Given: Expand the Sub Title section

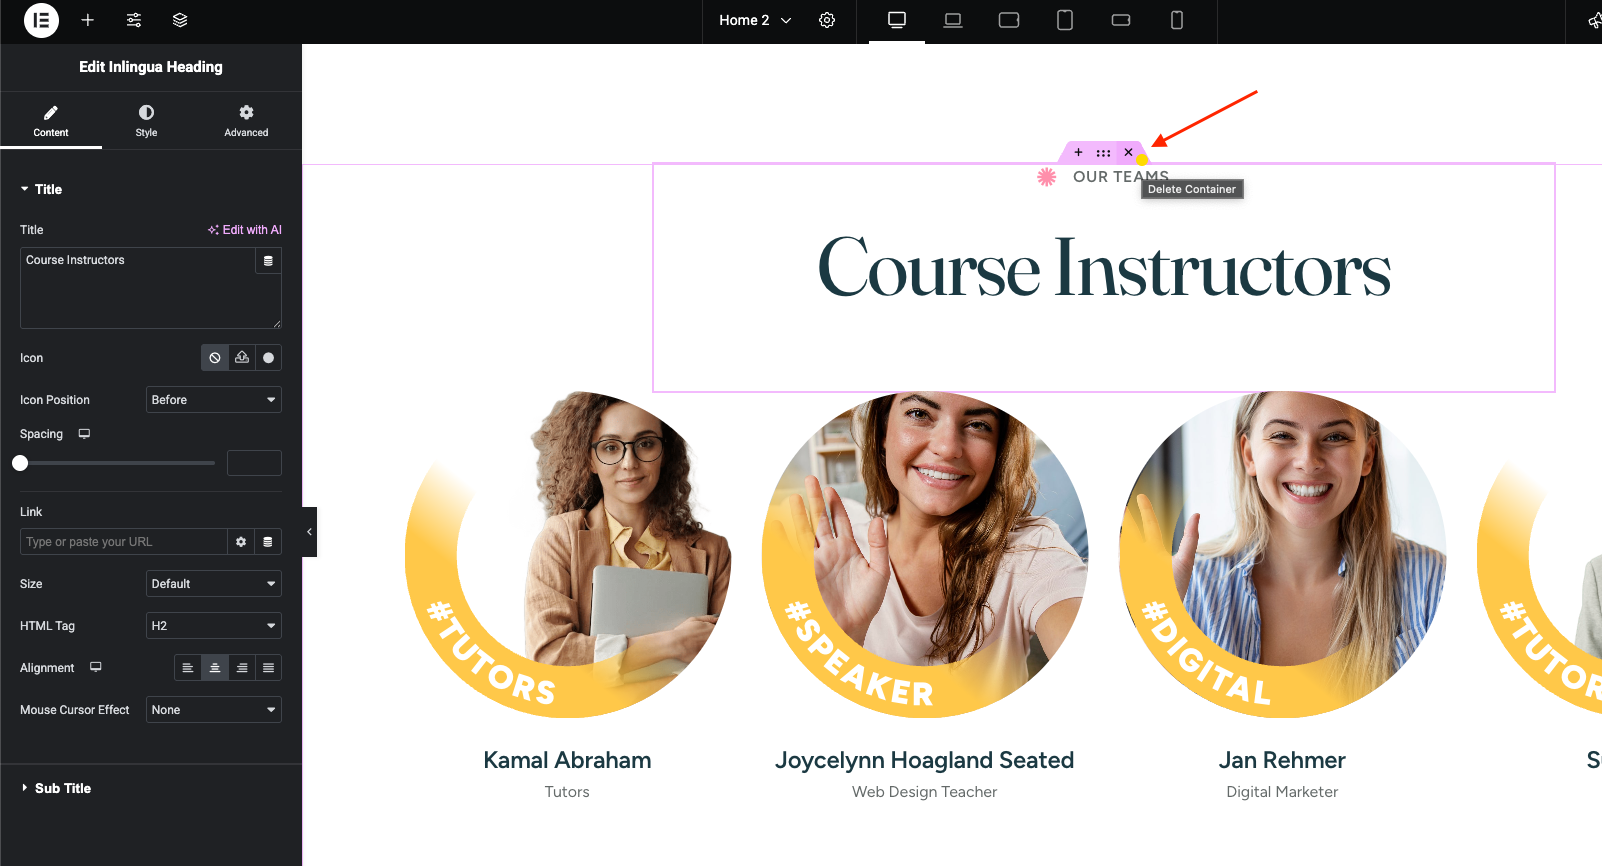Looking at the screenshot, I should pyautogui.click(x=62, y=788).
